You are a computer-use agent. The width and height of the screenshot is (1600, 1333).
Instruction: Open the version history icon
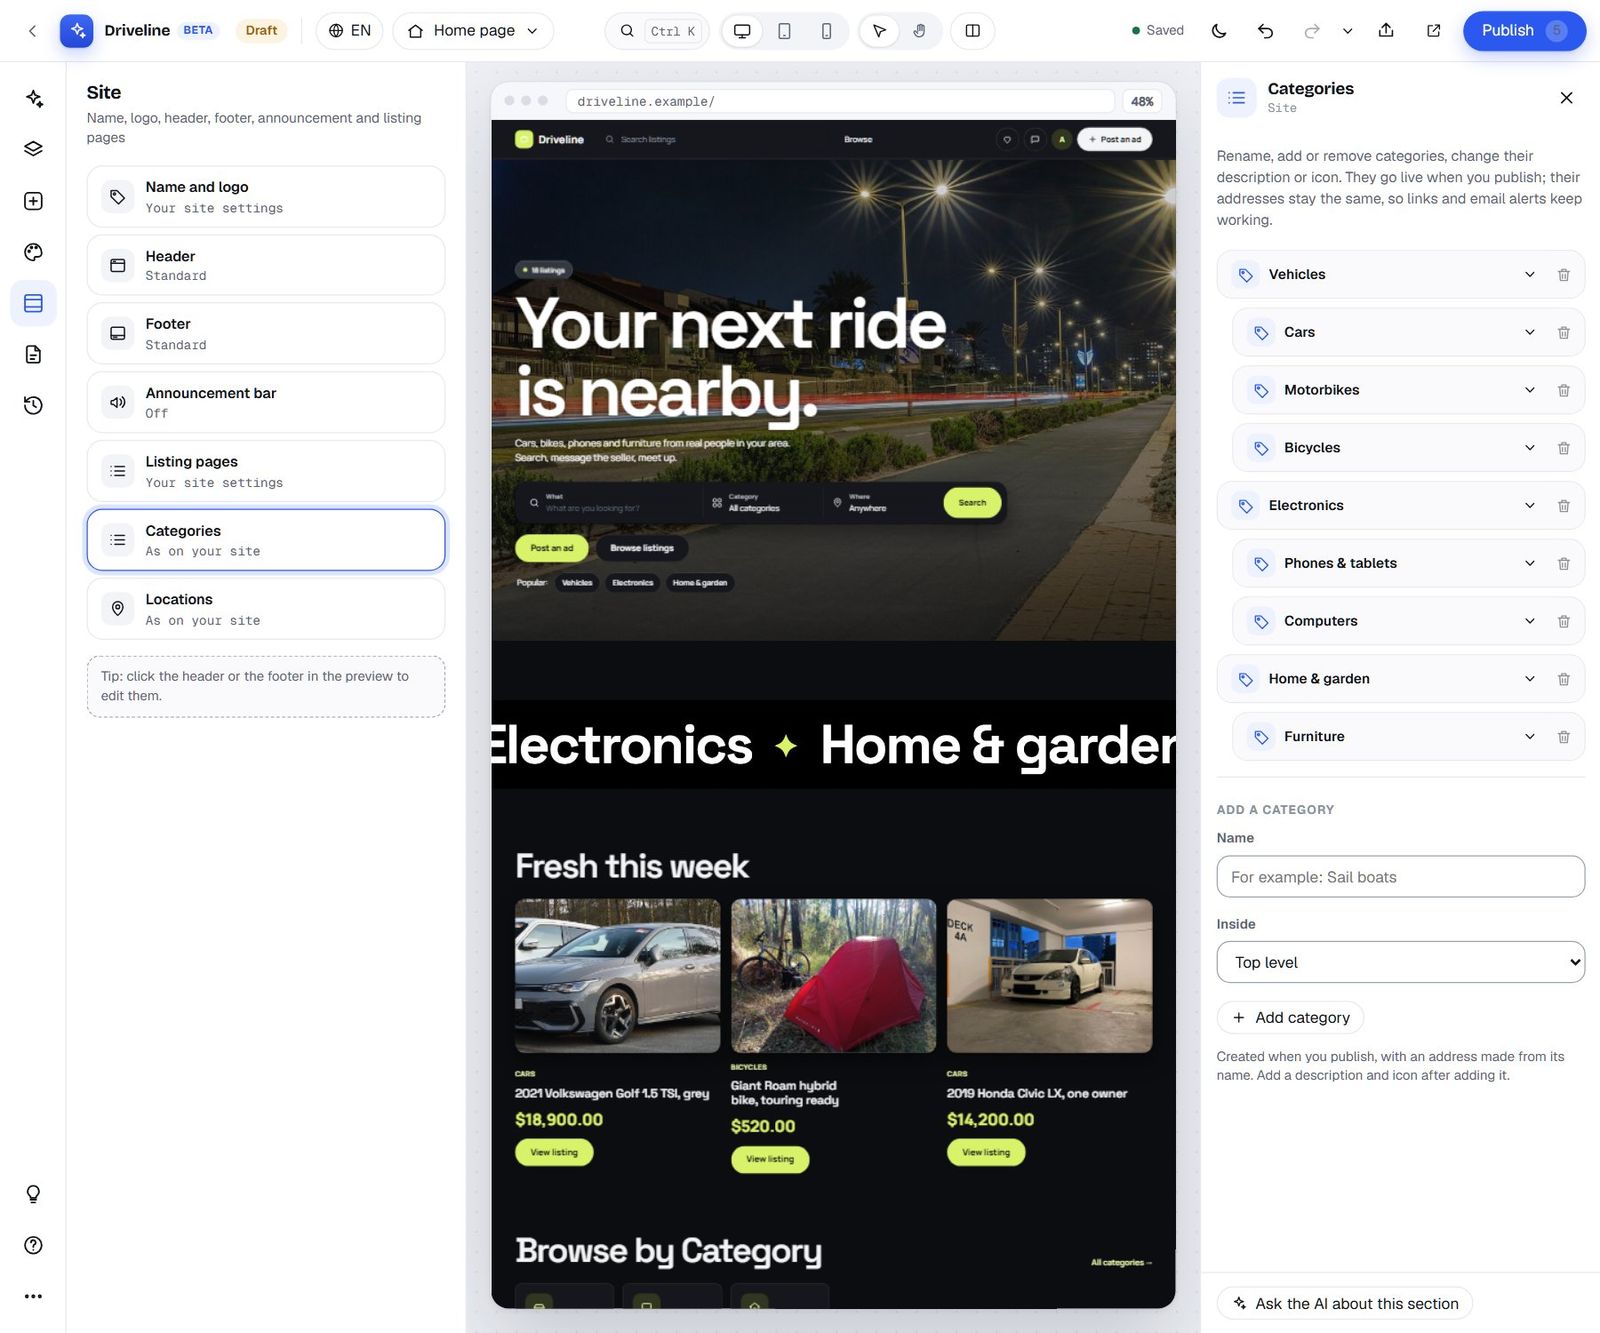(33, 405)
